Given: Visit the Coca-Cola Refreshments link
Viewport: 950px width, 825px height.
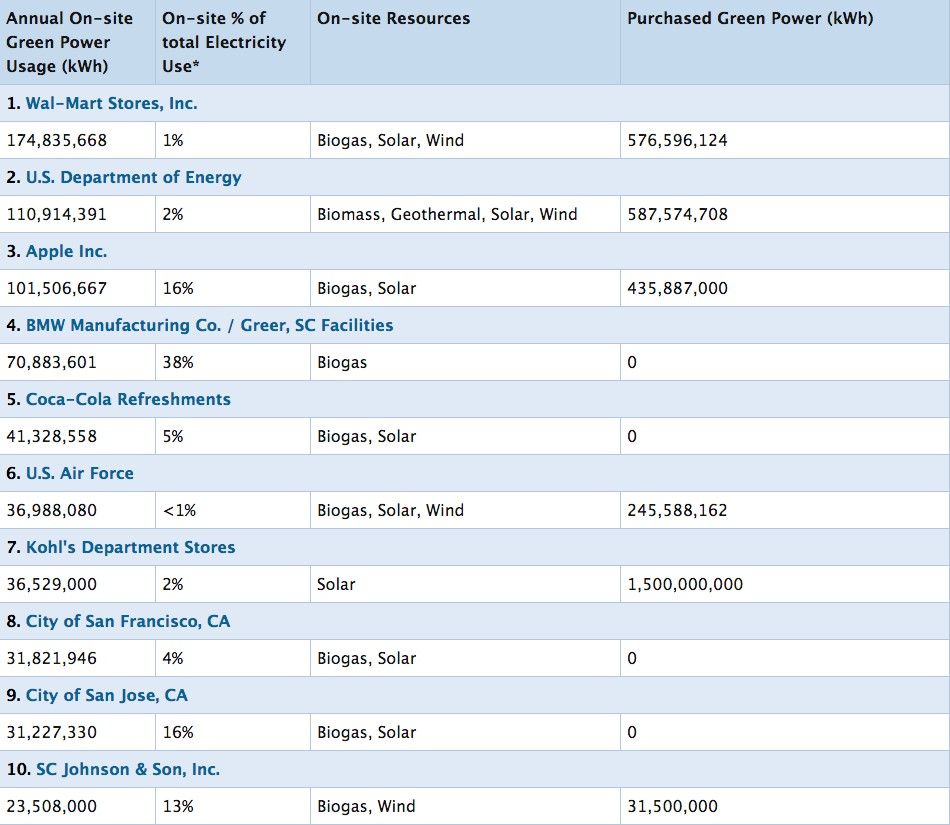Looking at the screenshot, I should (128, 399).
